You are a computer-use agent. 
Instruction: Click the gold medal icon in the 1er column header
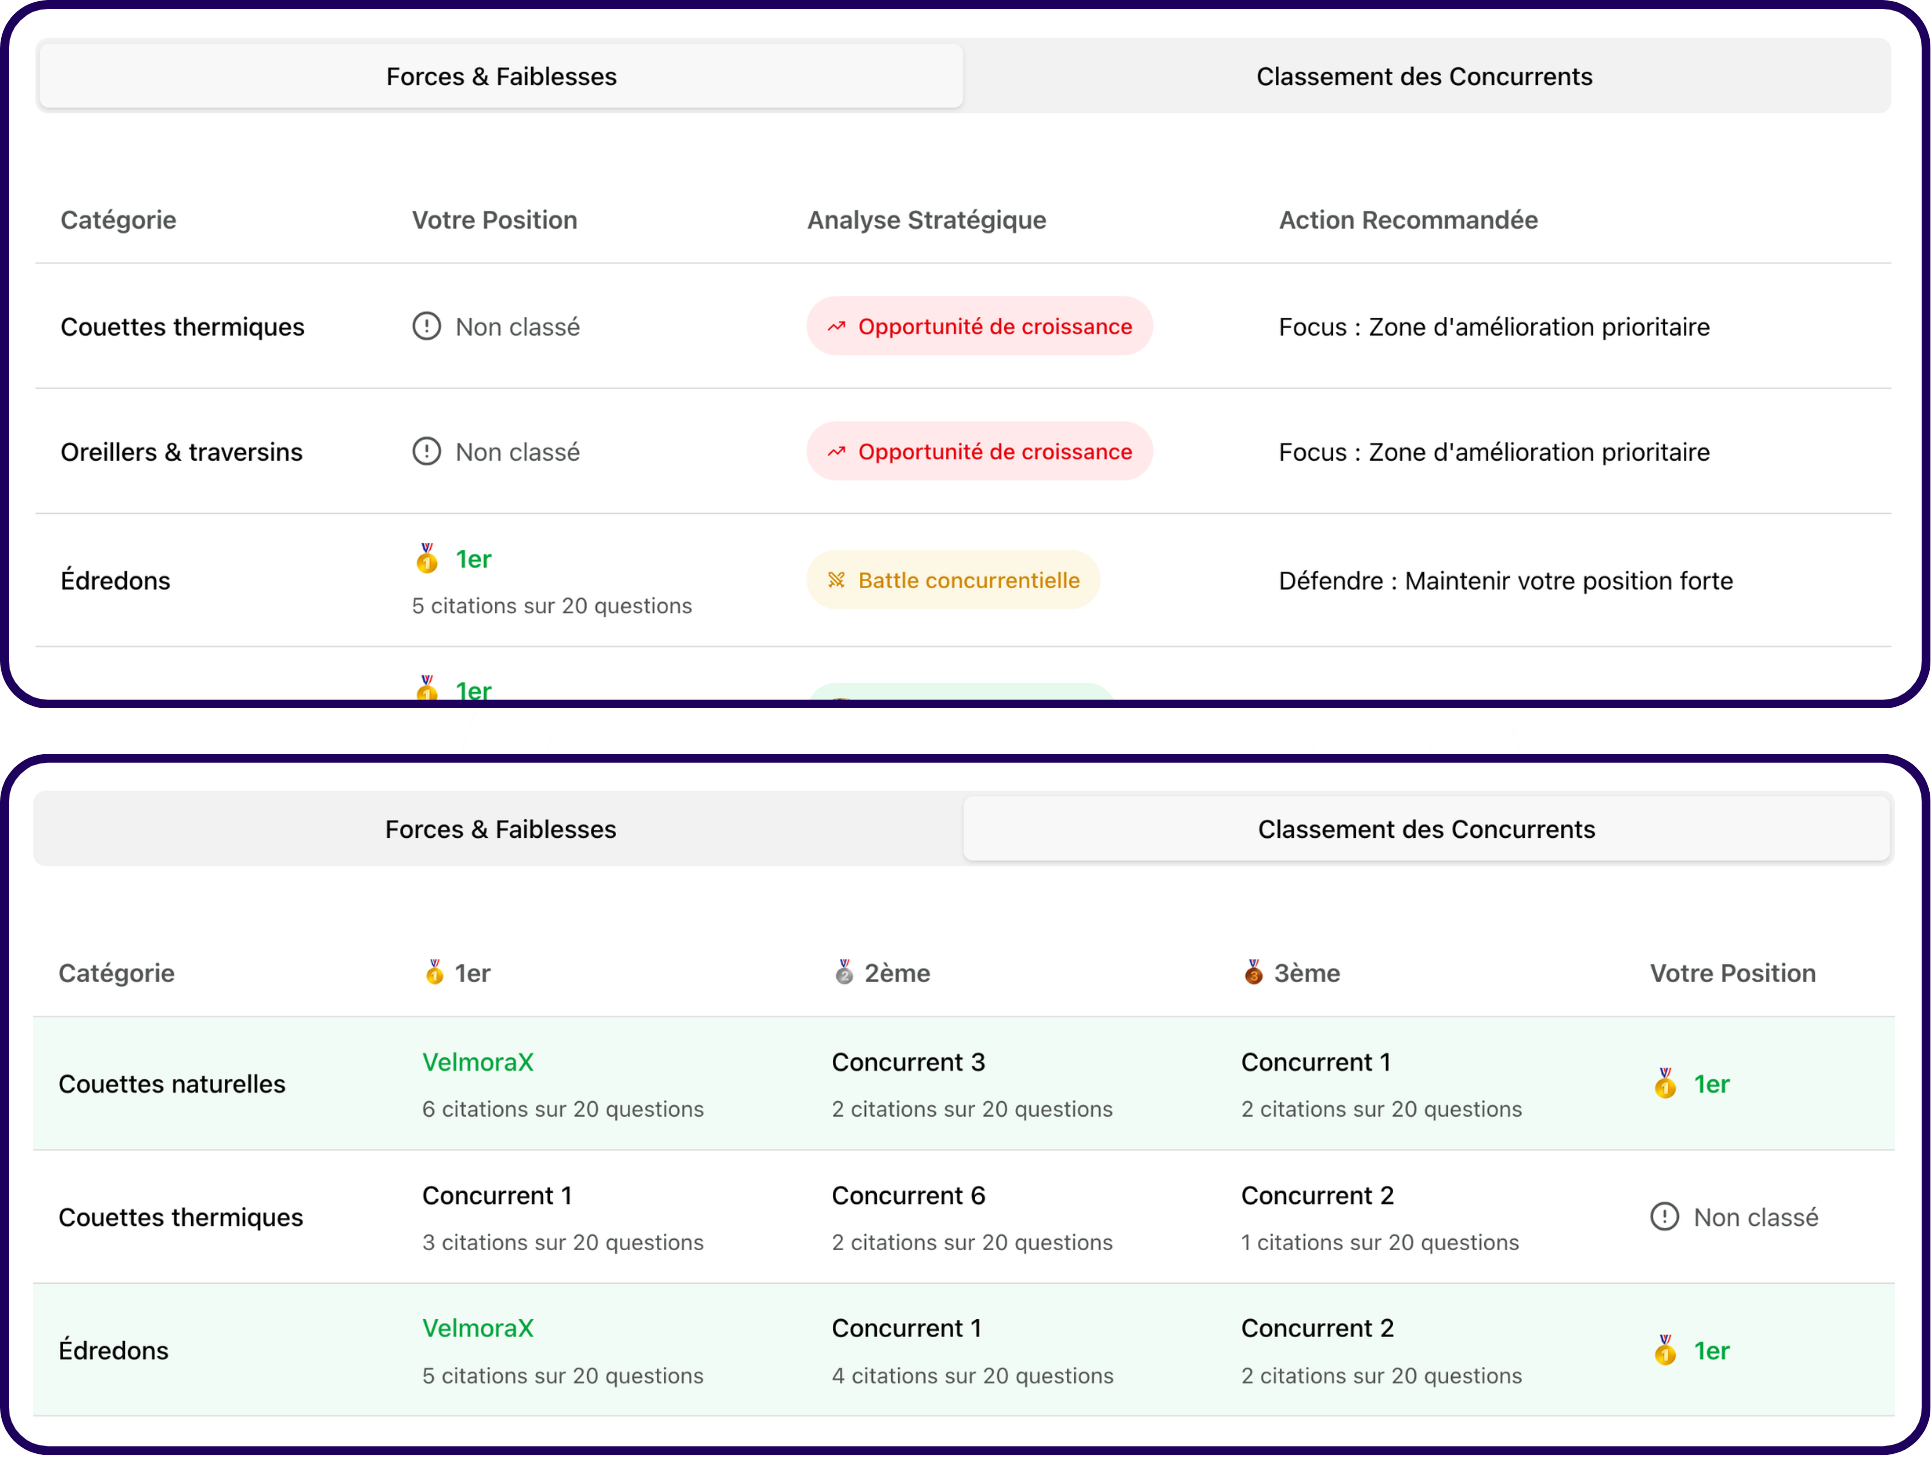[435, 972]
